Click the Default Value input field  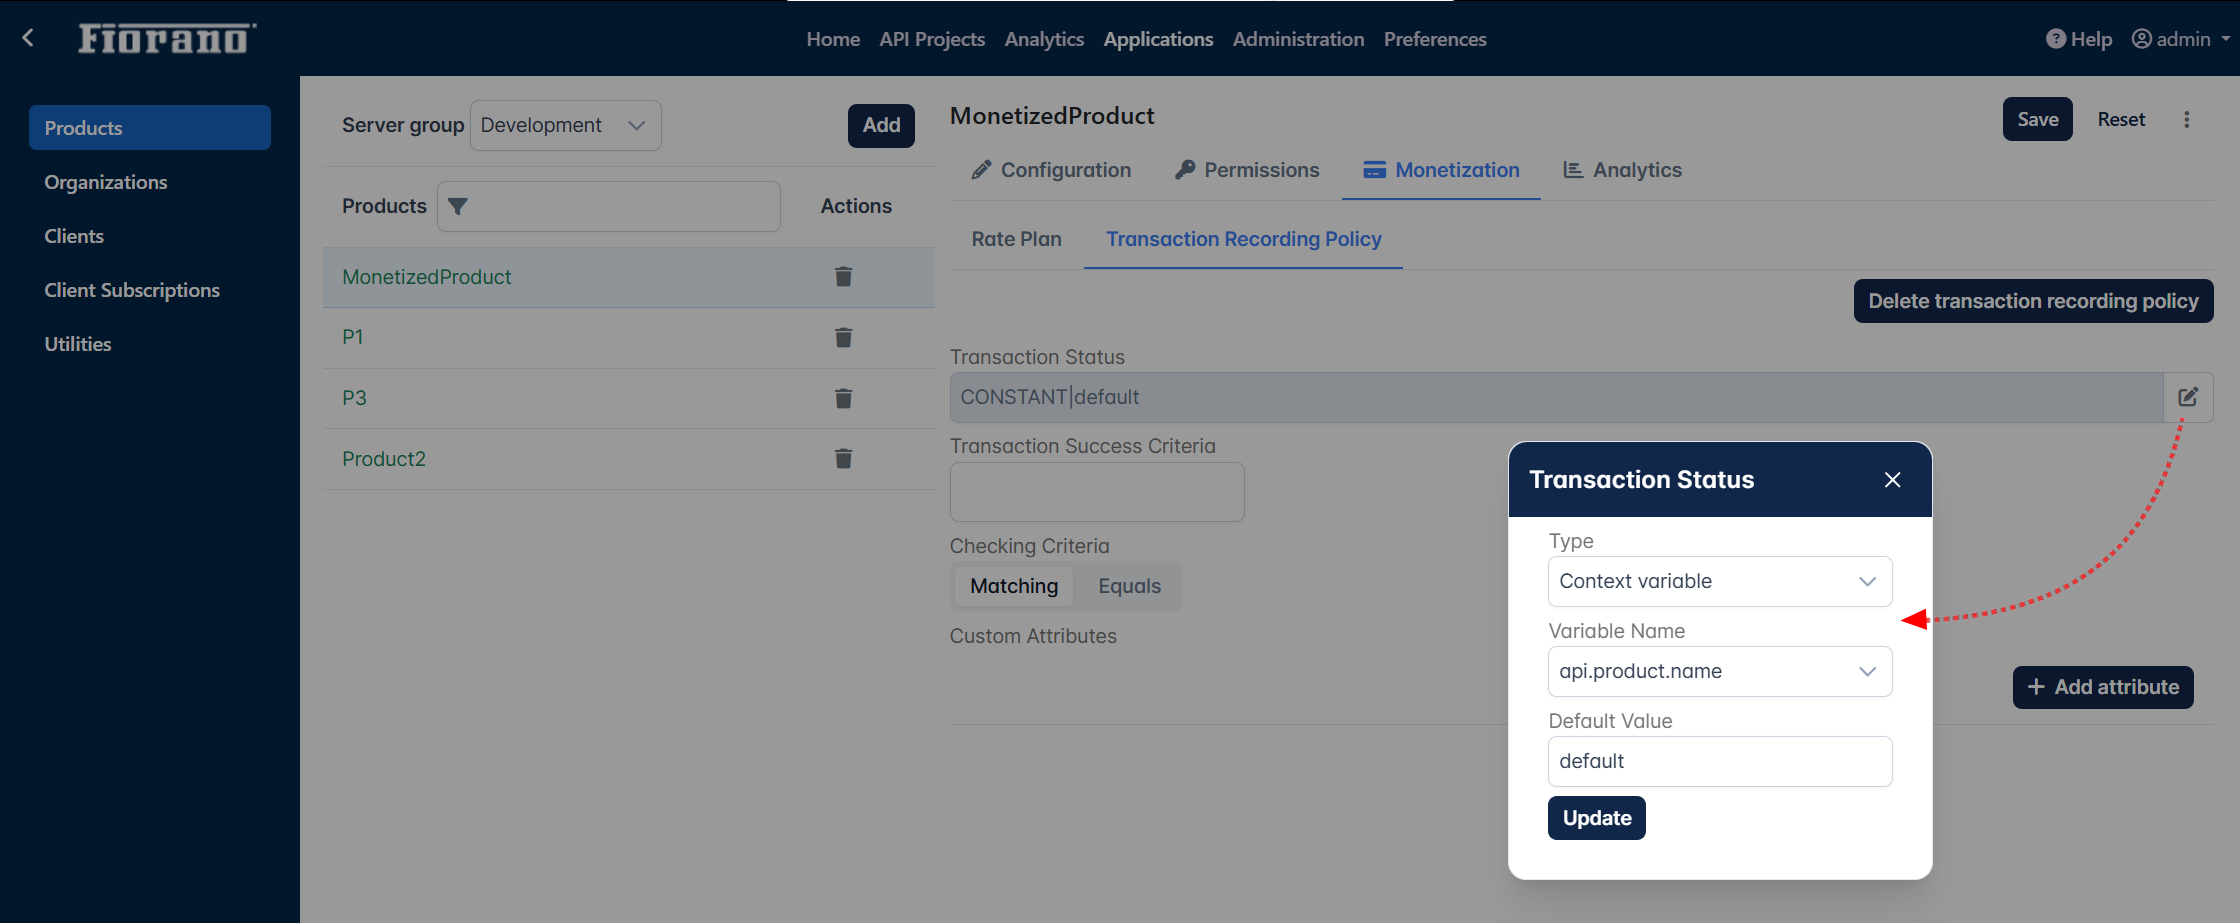pos(1719,762)
